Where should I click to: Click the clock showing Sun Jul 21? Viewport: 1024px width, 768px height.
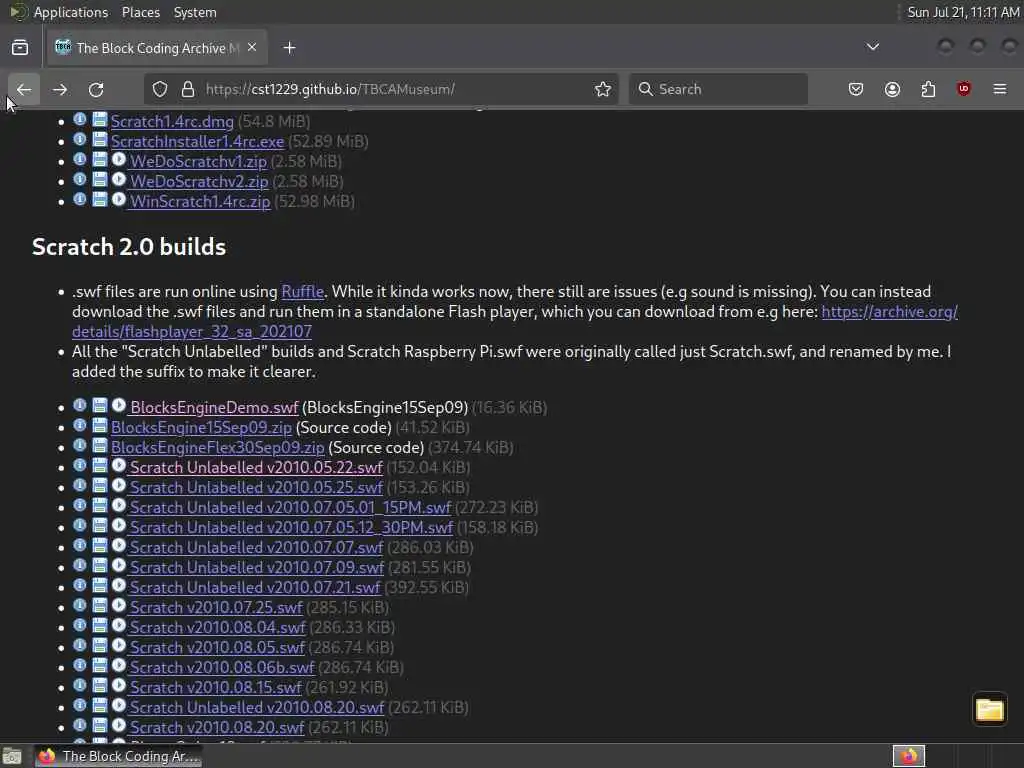963,12
